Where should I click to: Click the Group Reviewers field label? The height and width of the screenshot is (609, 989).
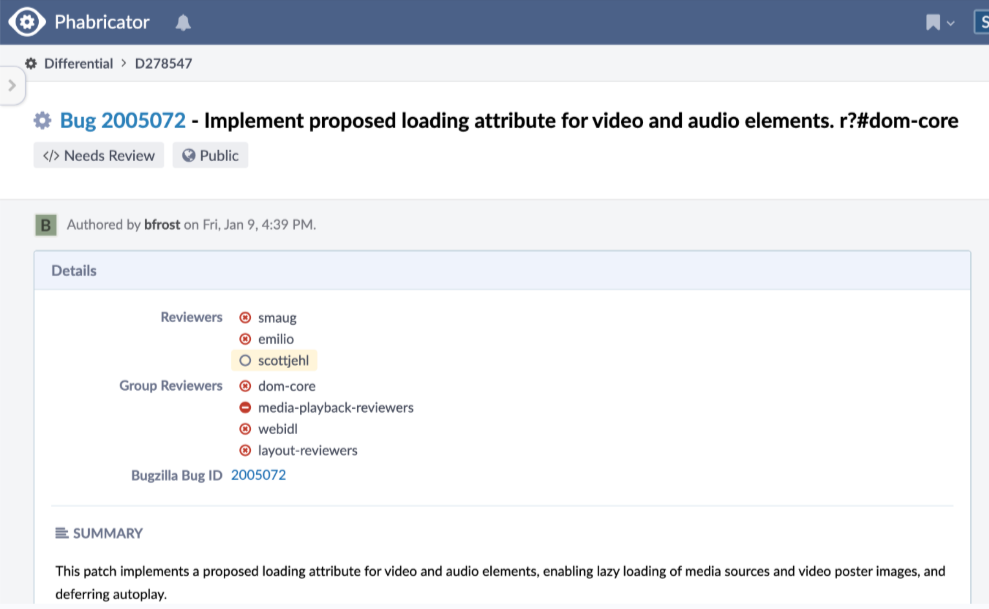[170, 385]
